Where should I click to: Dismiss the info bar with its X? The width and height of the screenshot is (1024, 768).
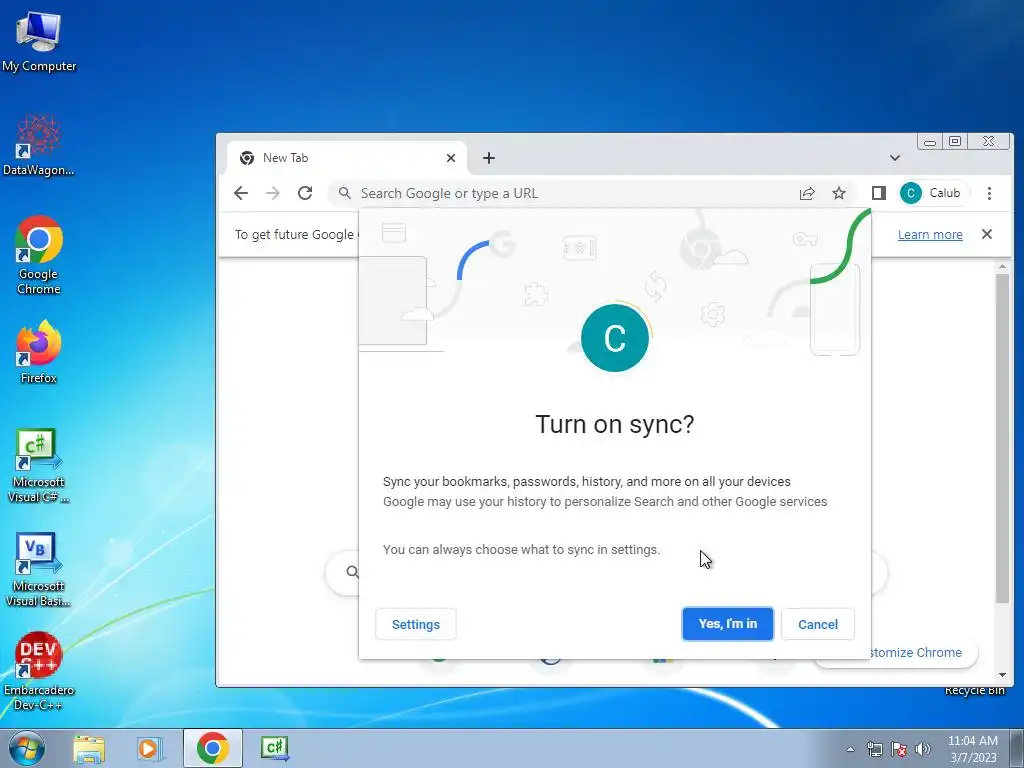pyautogui.click(x=987, y=234)
